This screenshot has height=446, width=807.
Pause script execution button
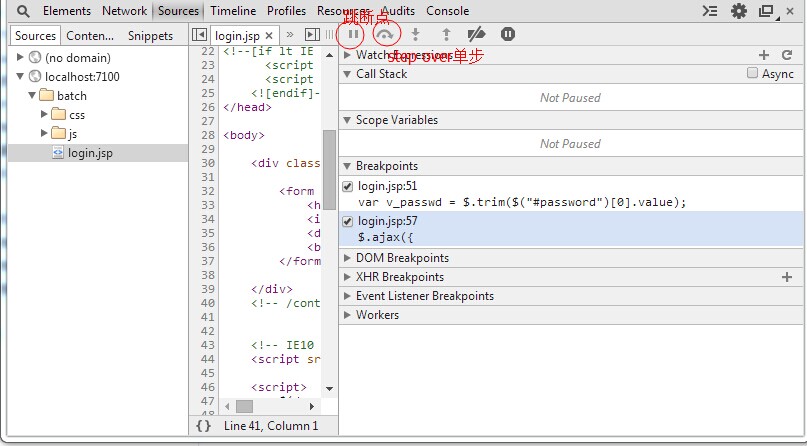[x=353, y=34]
